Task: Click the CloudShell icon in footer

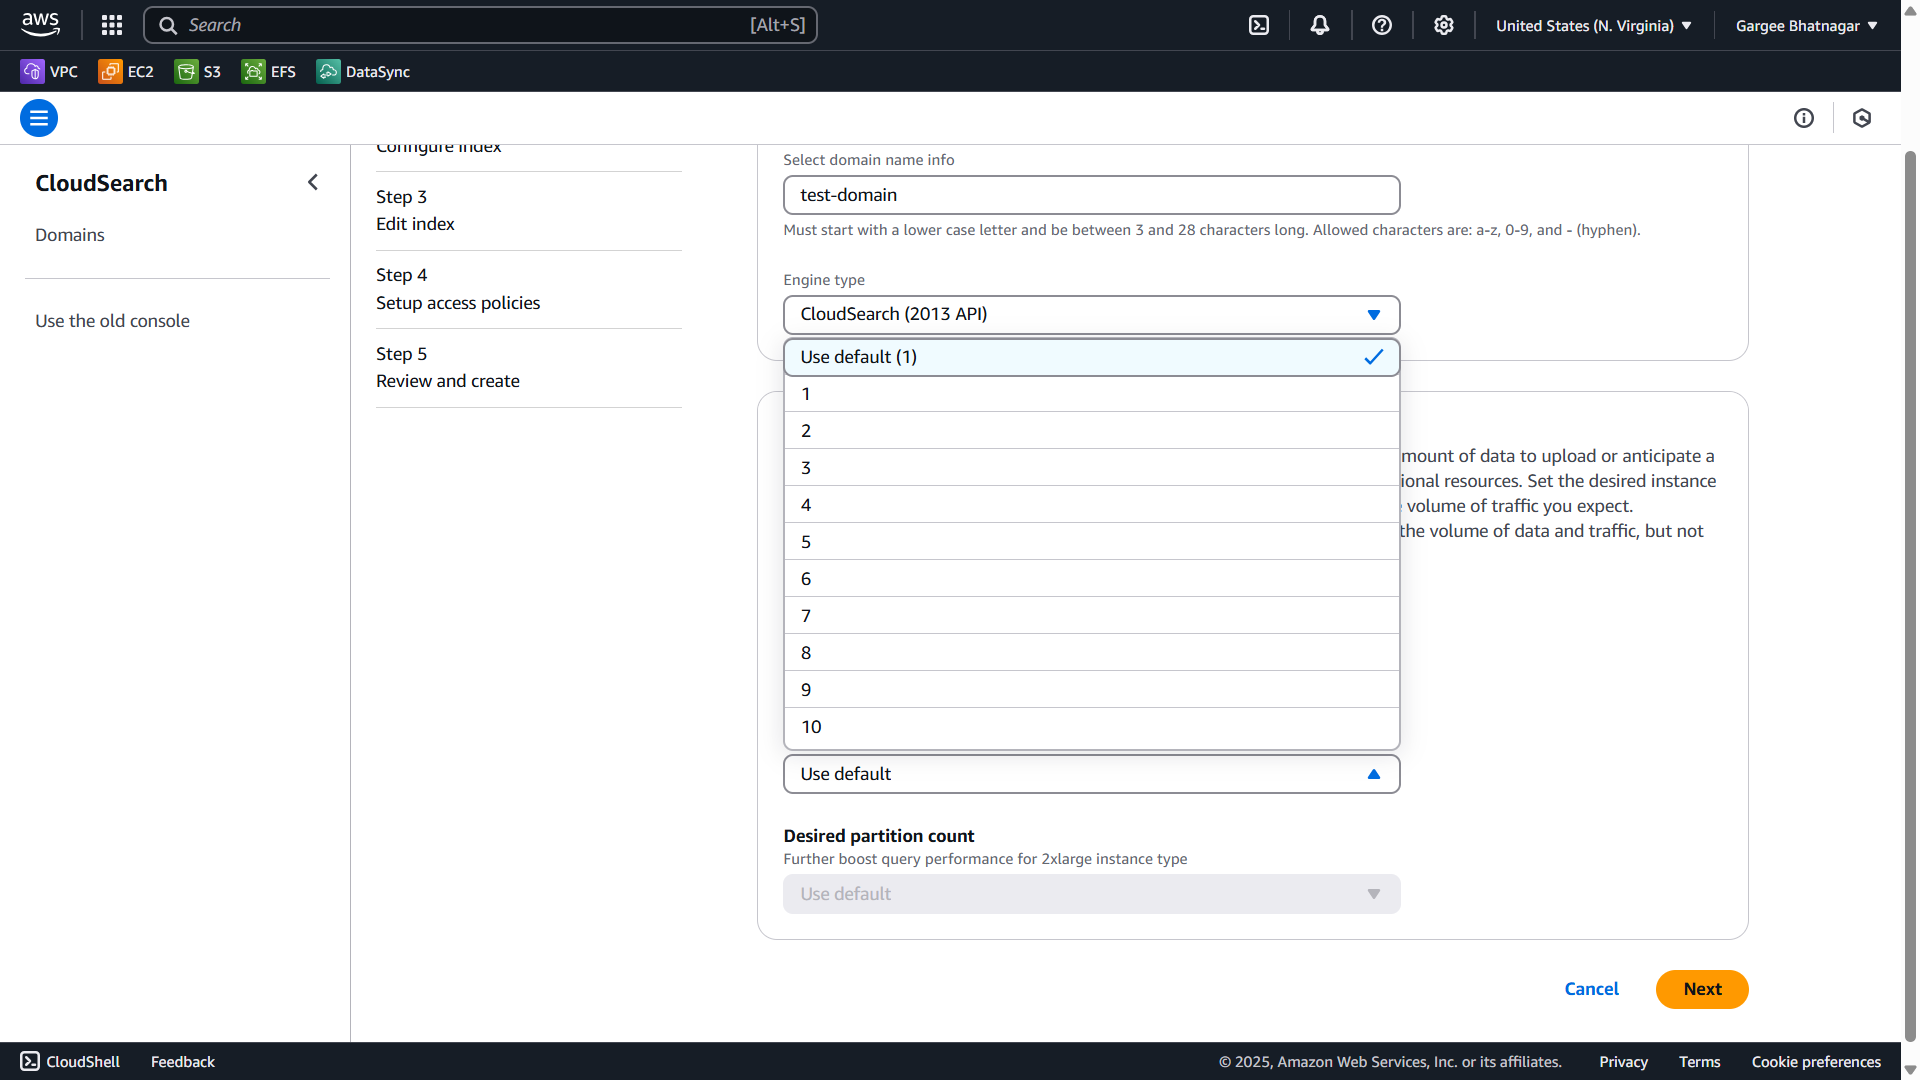Action: point(30,1061)
